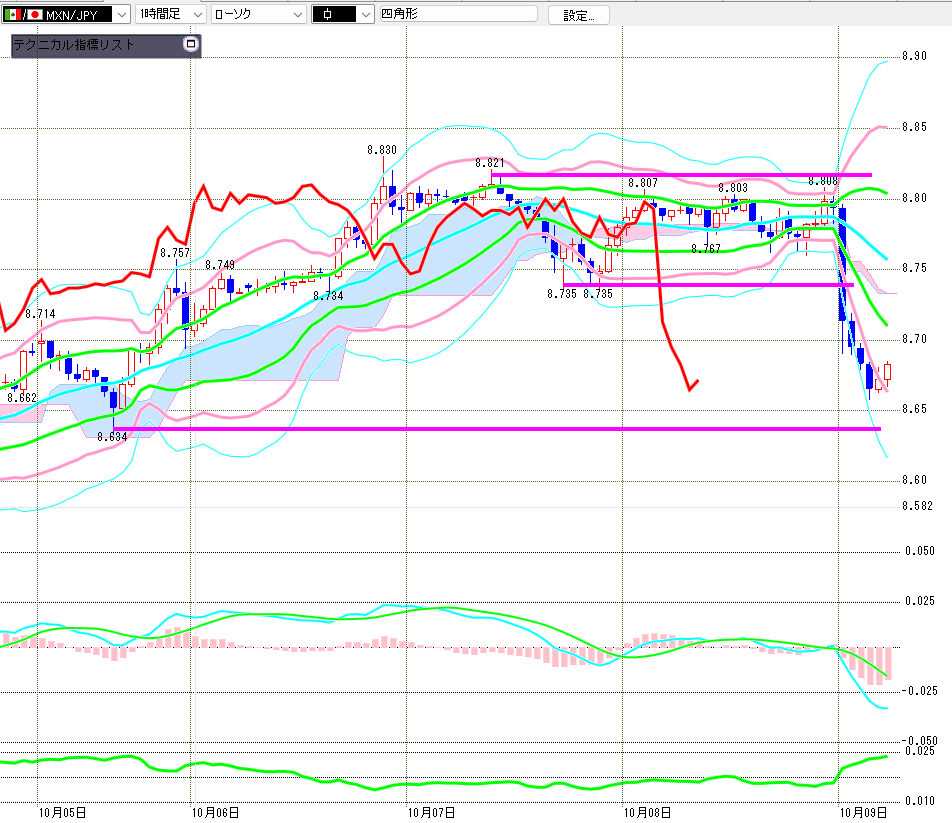This screenshot has height=823, width=952.
Task: Click the 10月08日 date label
Action: coord(647,813)
